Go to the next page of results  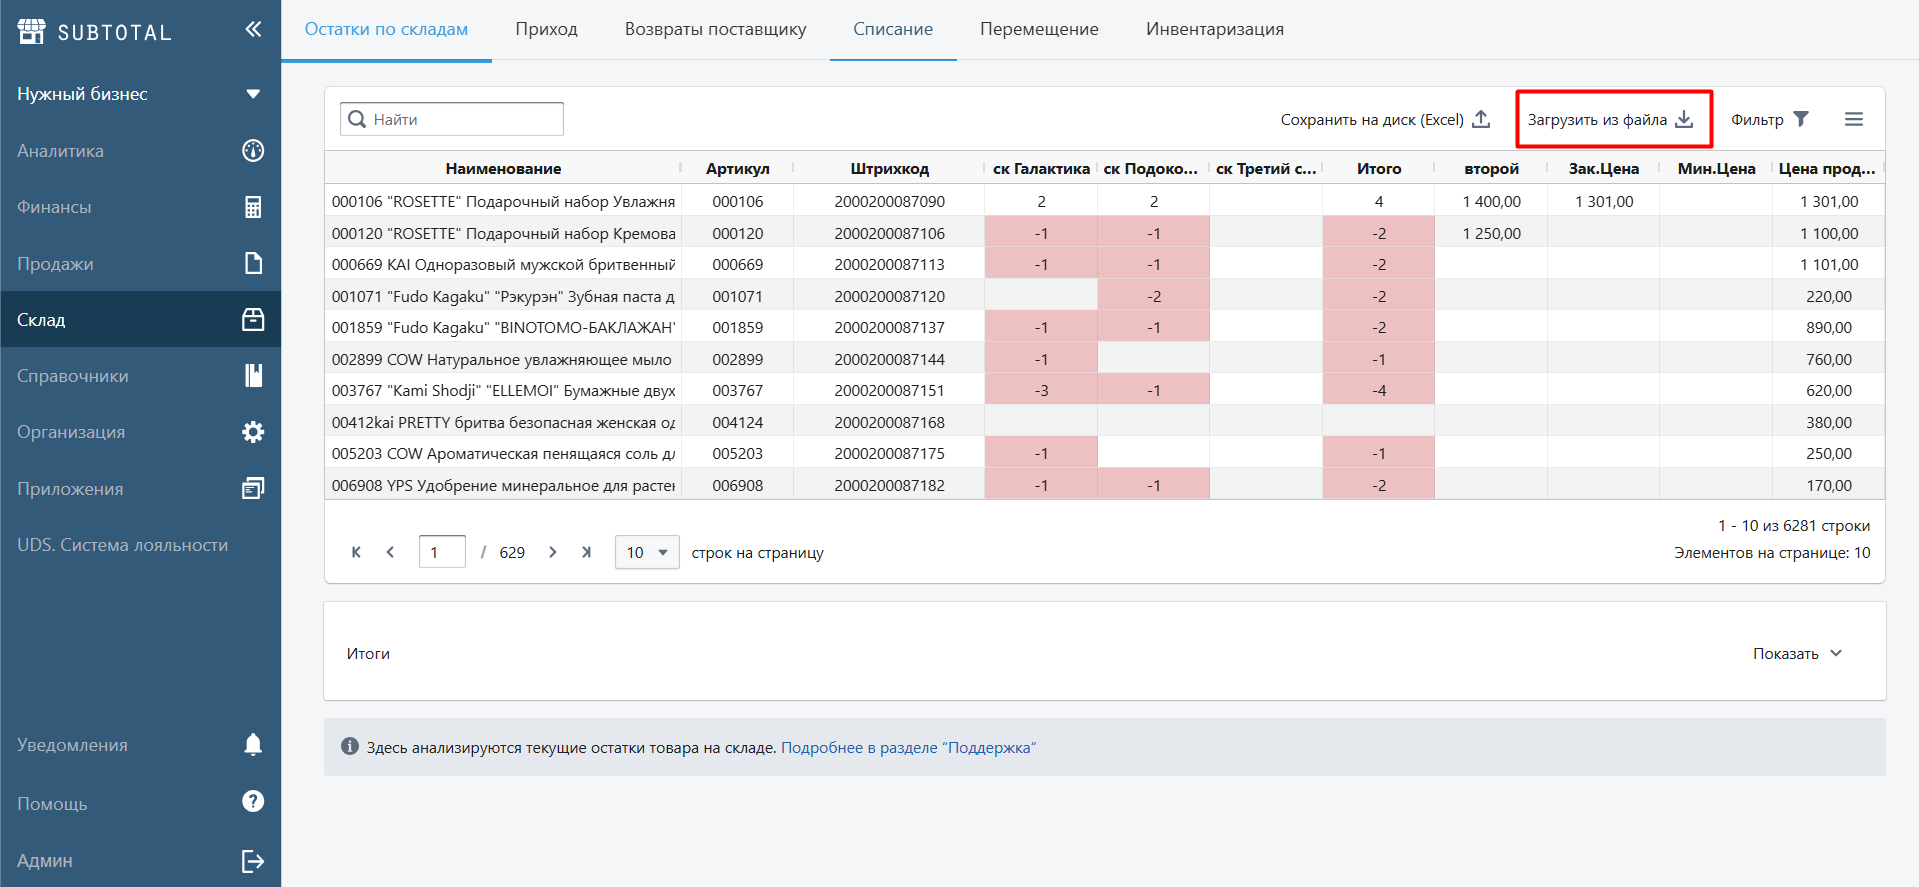tap(553, 552)
